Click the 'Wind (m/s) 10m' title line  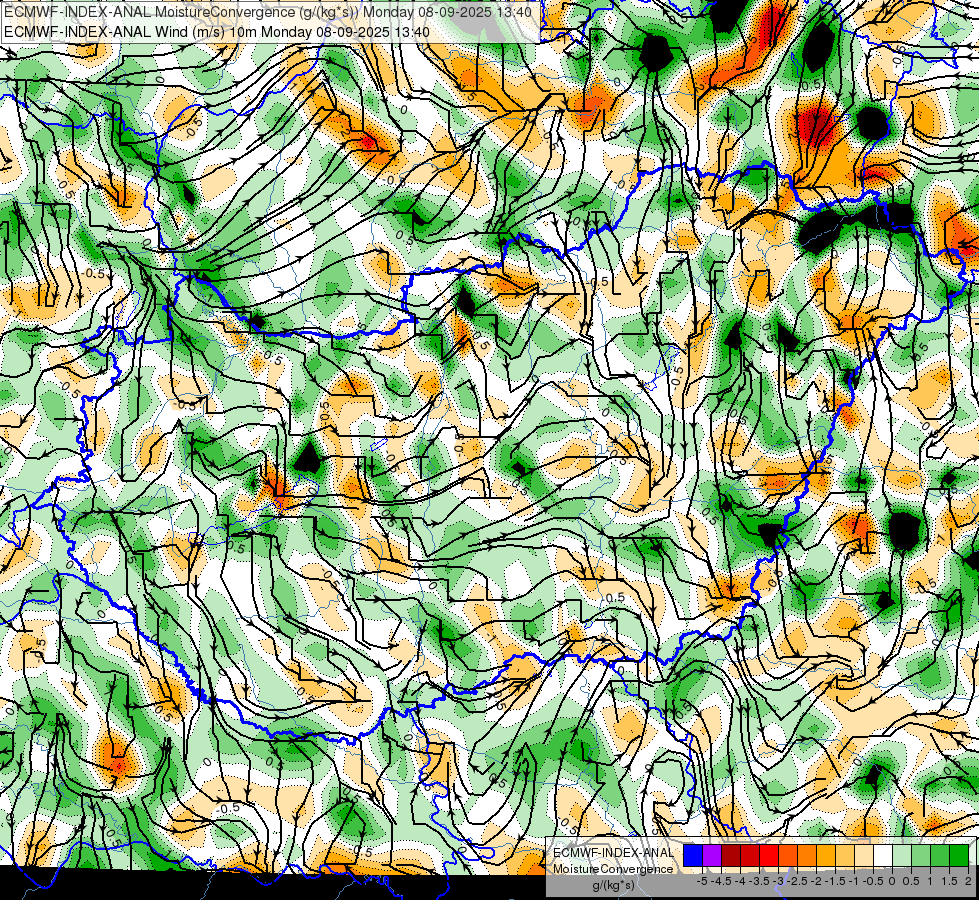click(217, 31)
